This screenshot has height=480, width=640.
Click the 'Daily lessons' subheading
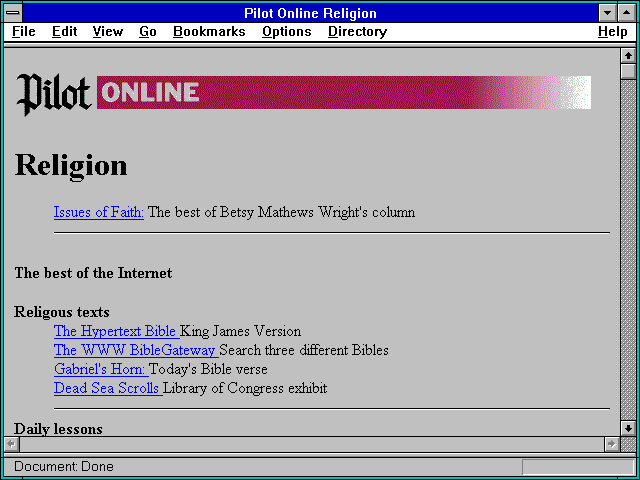pos(58,429)
